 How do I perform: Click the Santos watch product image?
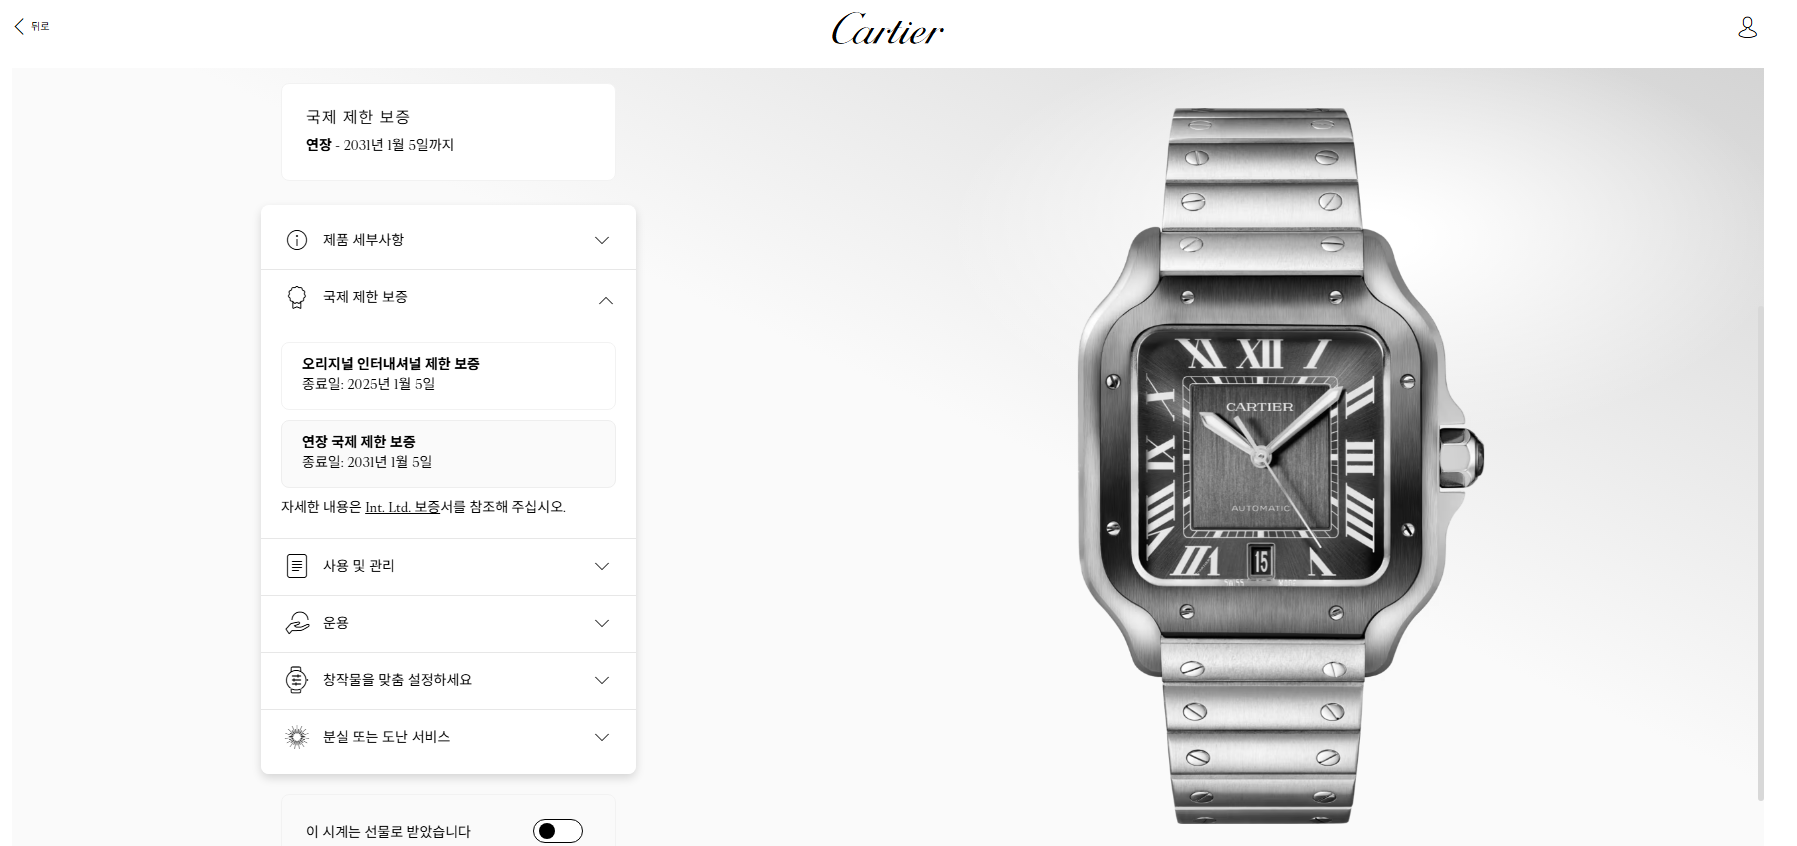pos(1281,465)
